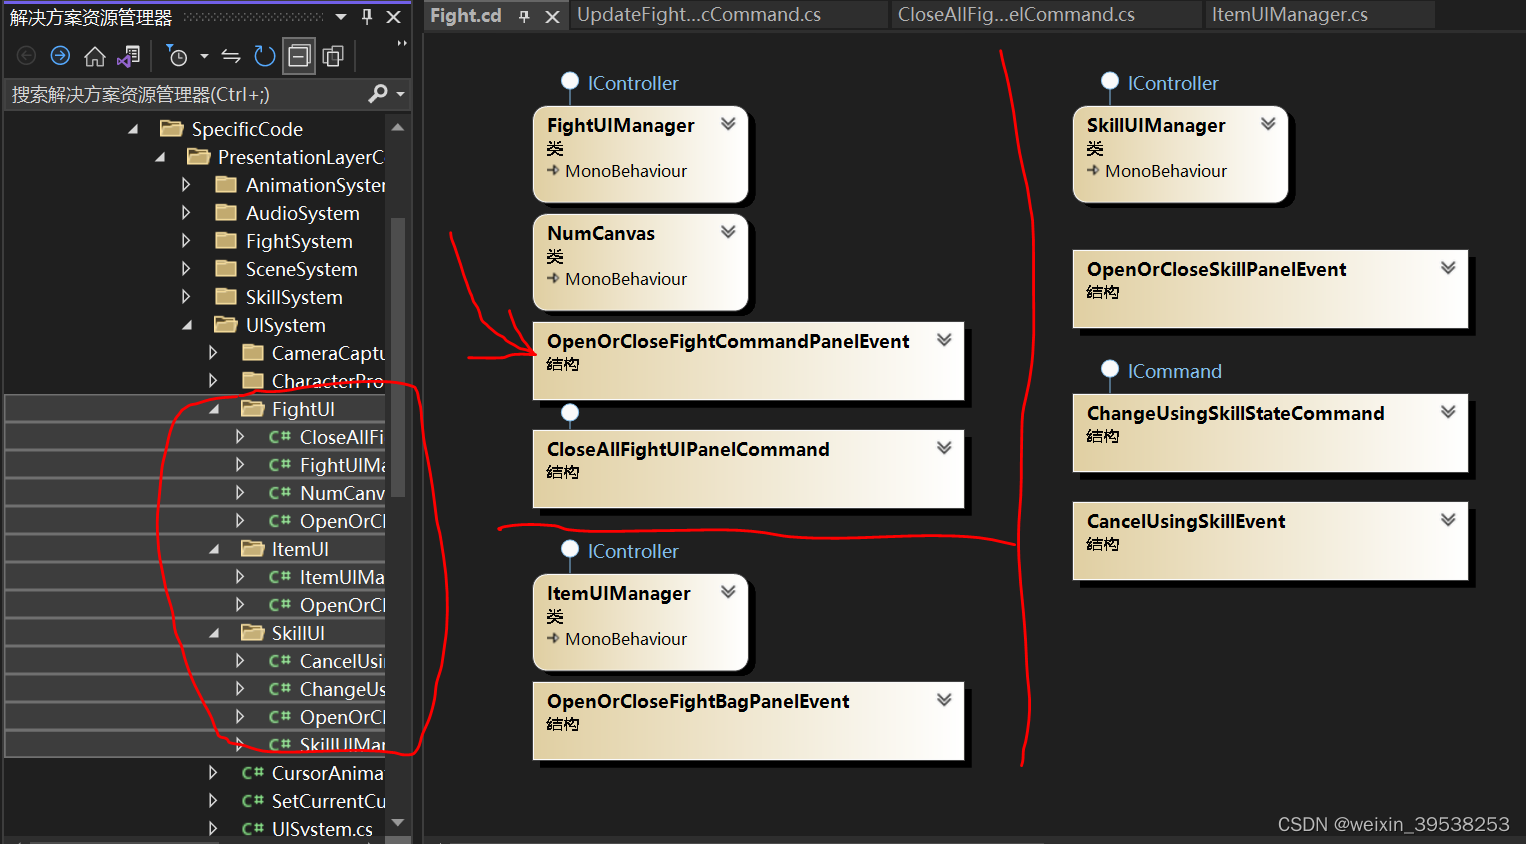Close the Fight.cd tab
This screenshot has width=1526, height=844.
click(552, 16)
